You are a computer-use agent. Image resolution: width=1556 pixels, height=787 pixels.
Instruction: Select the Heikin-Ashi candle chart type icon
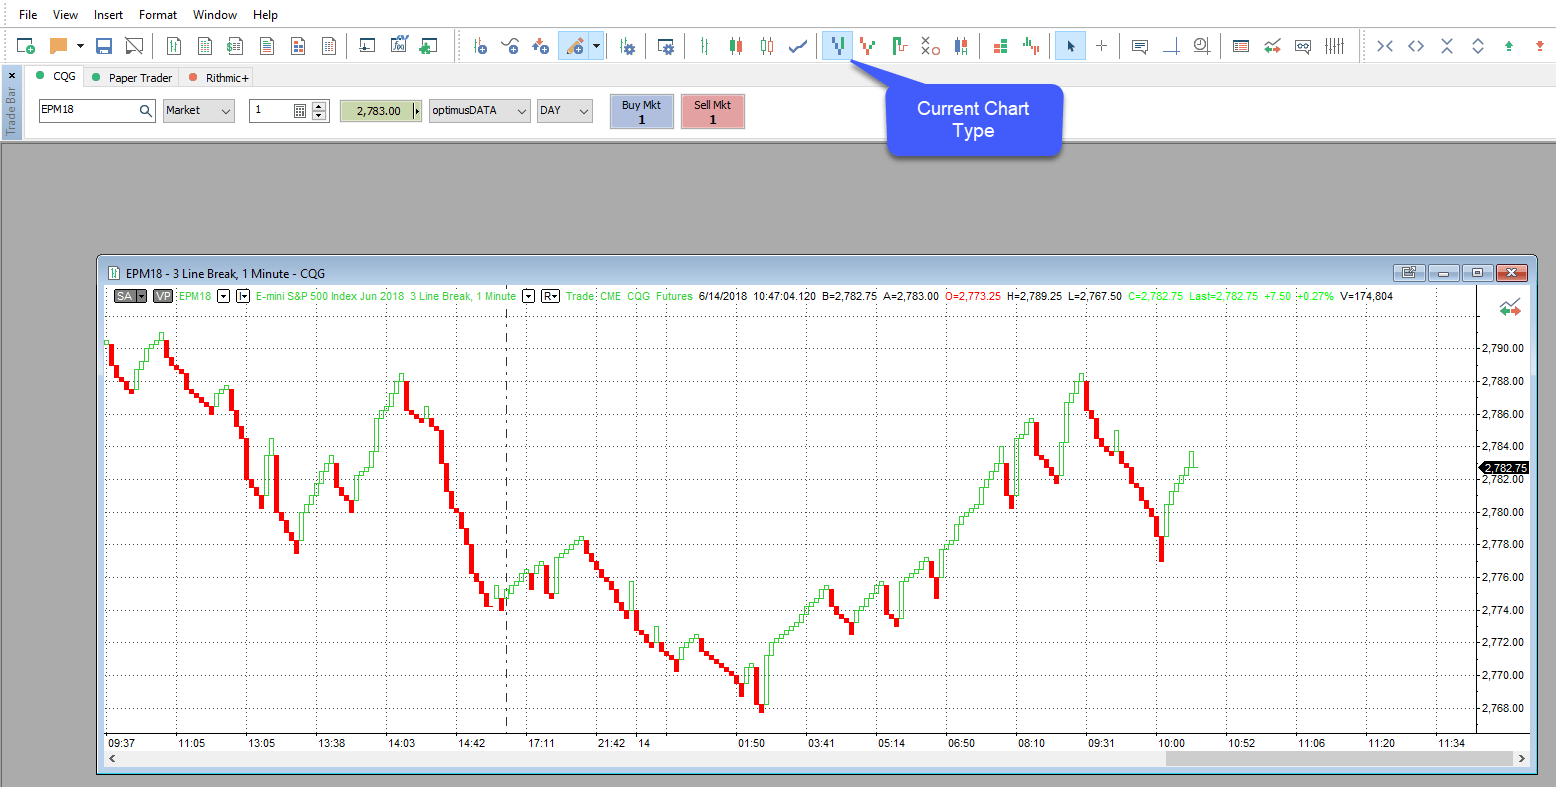tap(961, 46)
